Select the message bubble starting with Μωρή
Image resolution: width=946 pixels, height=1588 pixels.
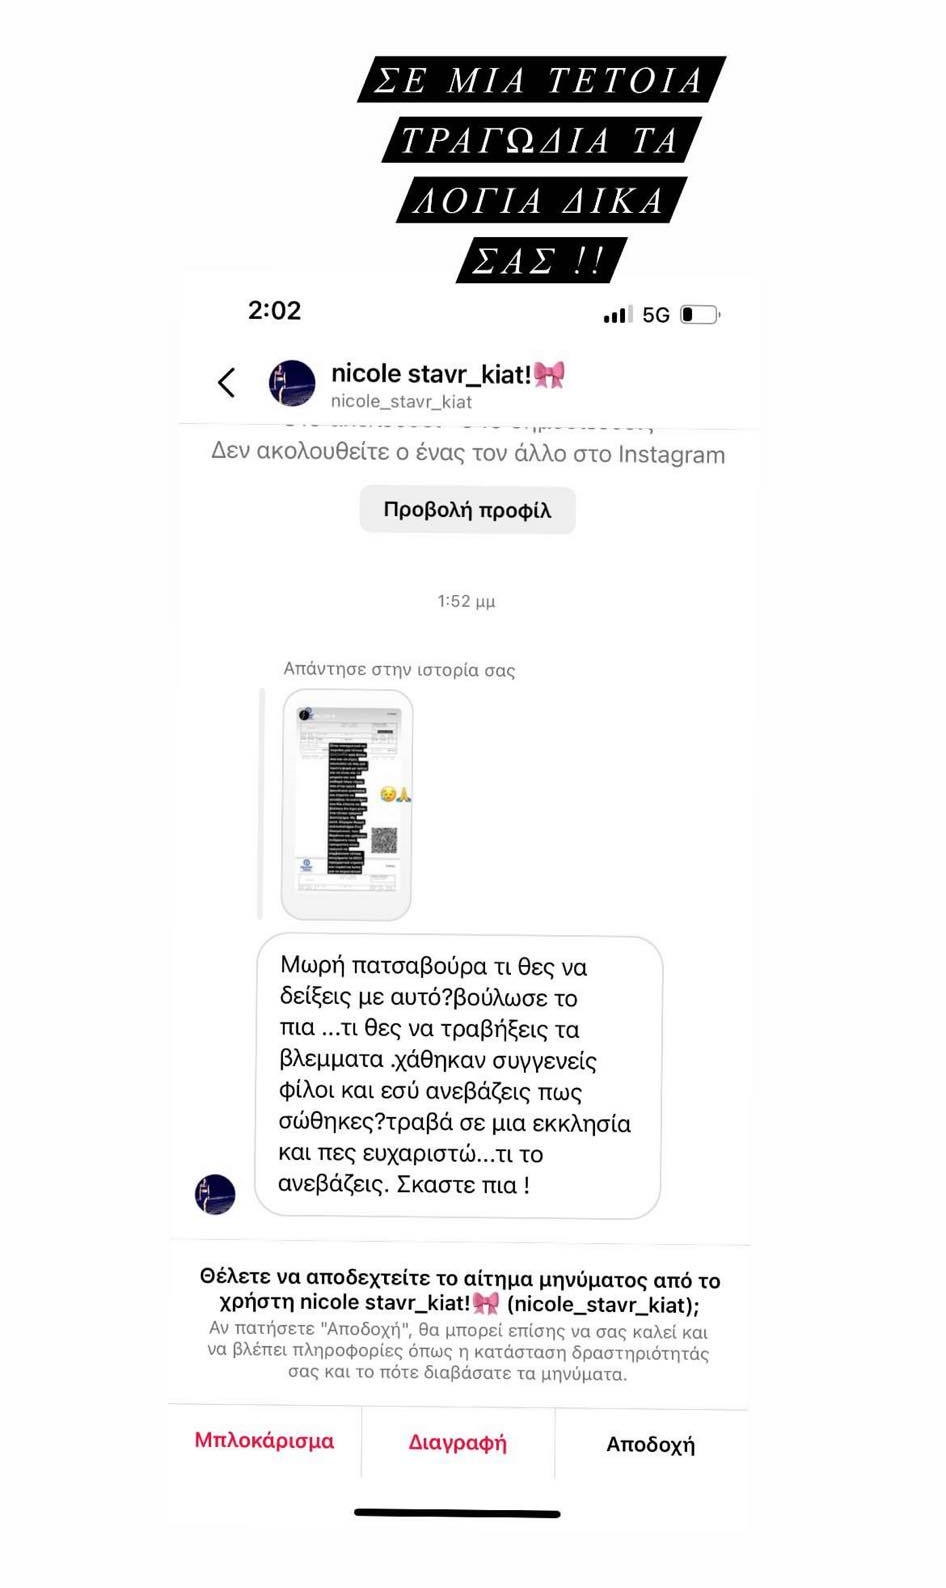point(459,1077)
